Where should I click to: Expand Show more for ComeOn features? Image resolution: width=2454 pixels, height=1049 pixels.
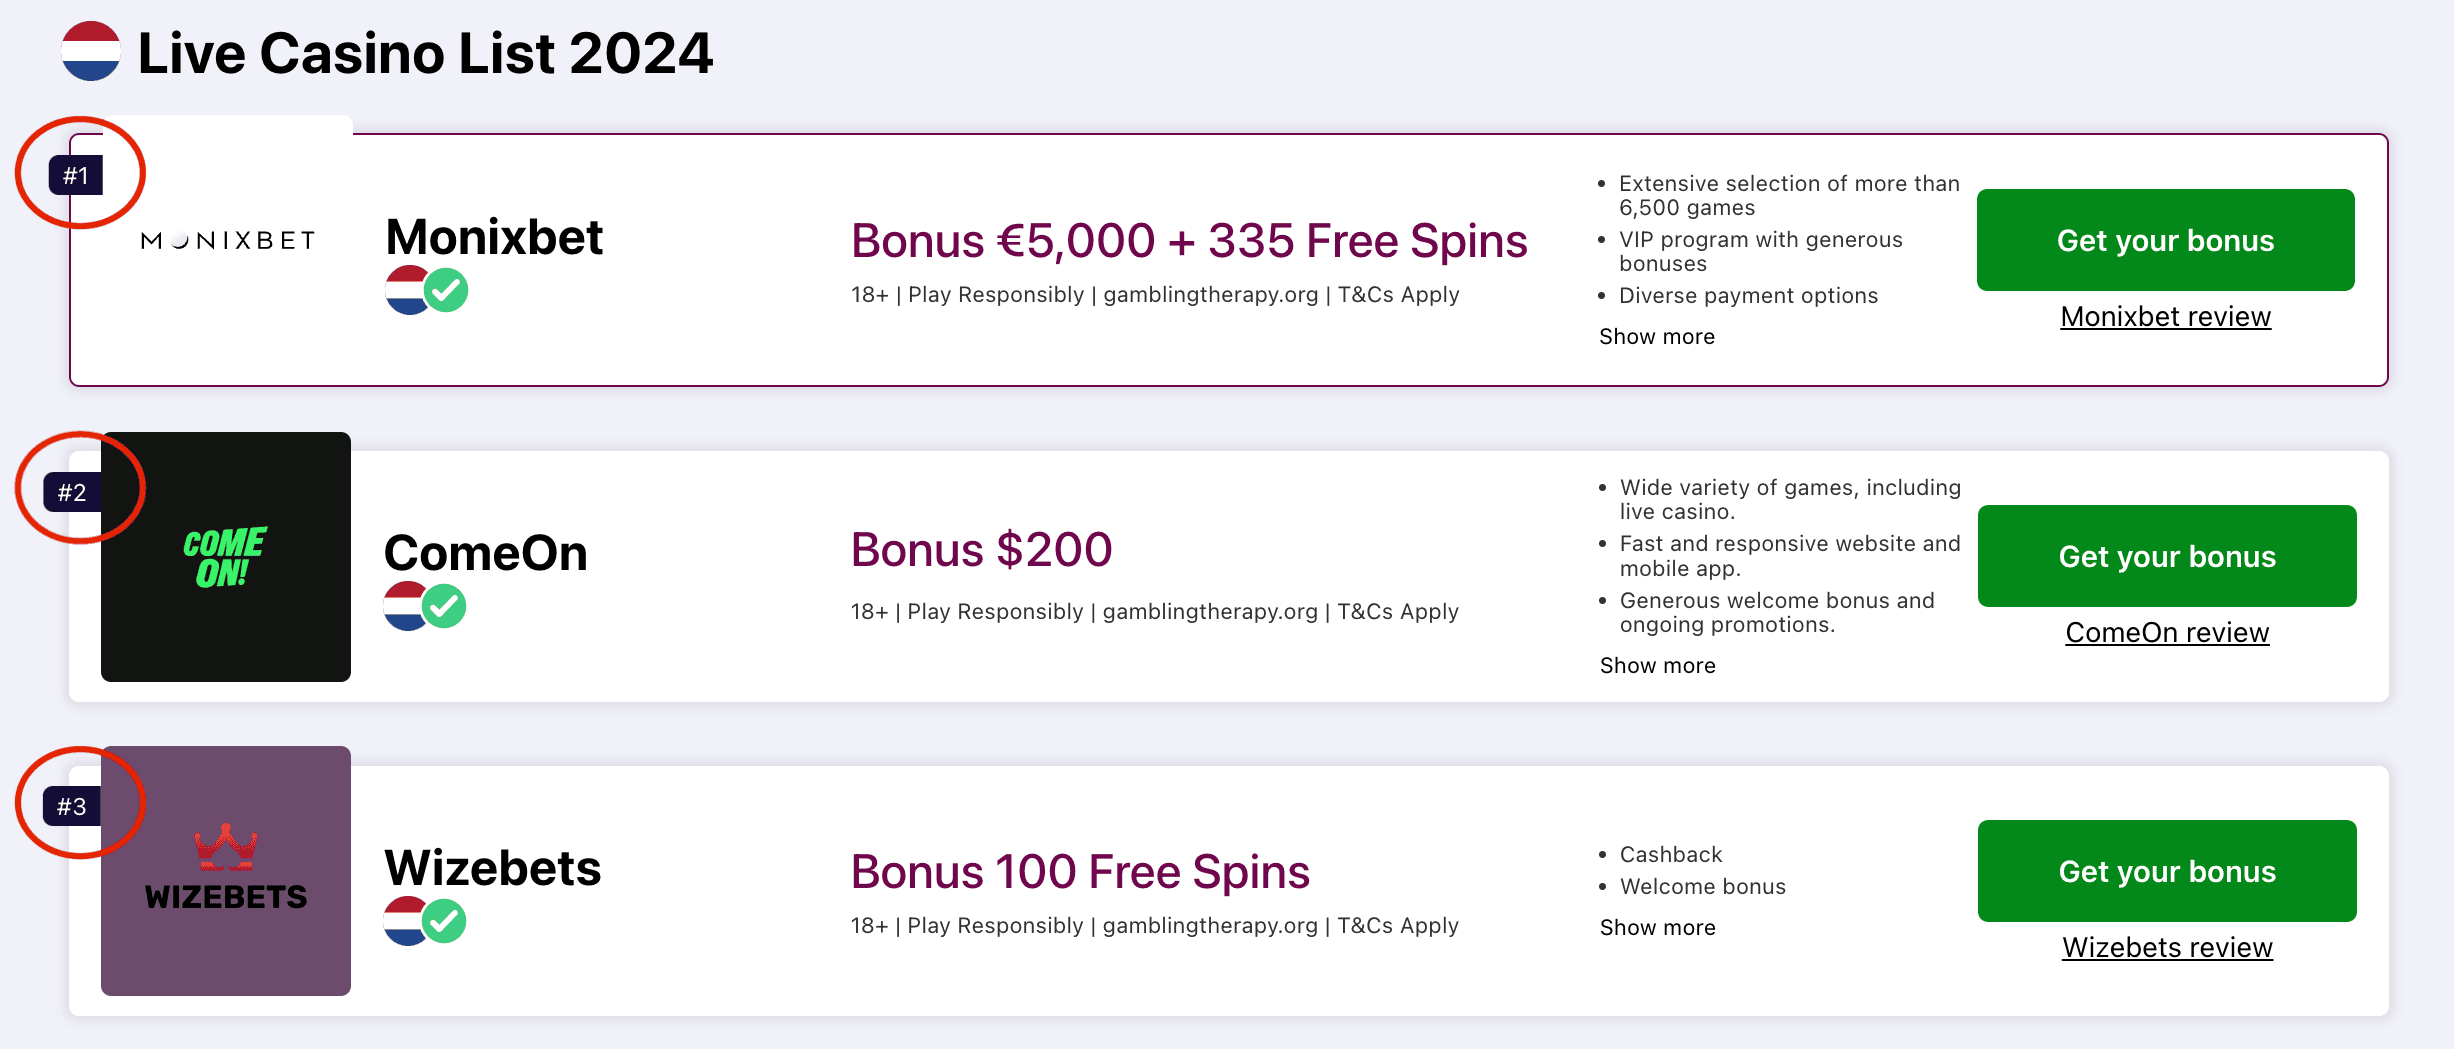click(1657, 666)
